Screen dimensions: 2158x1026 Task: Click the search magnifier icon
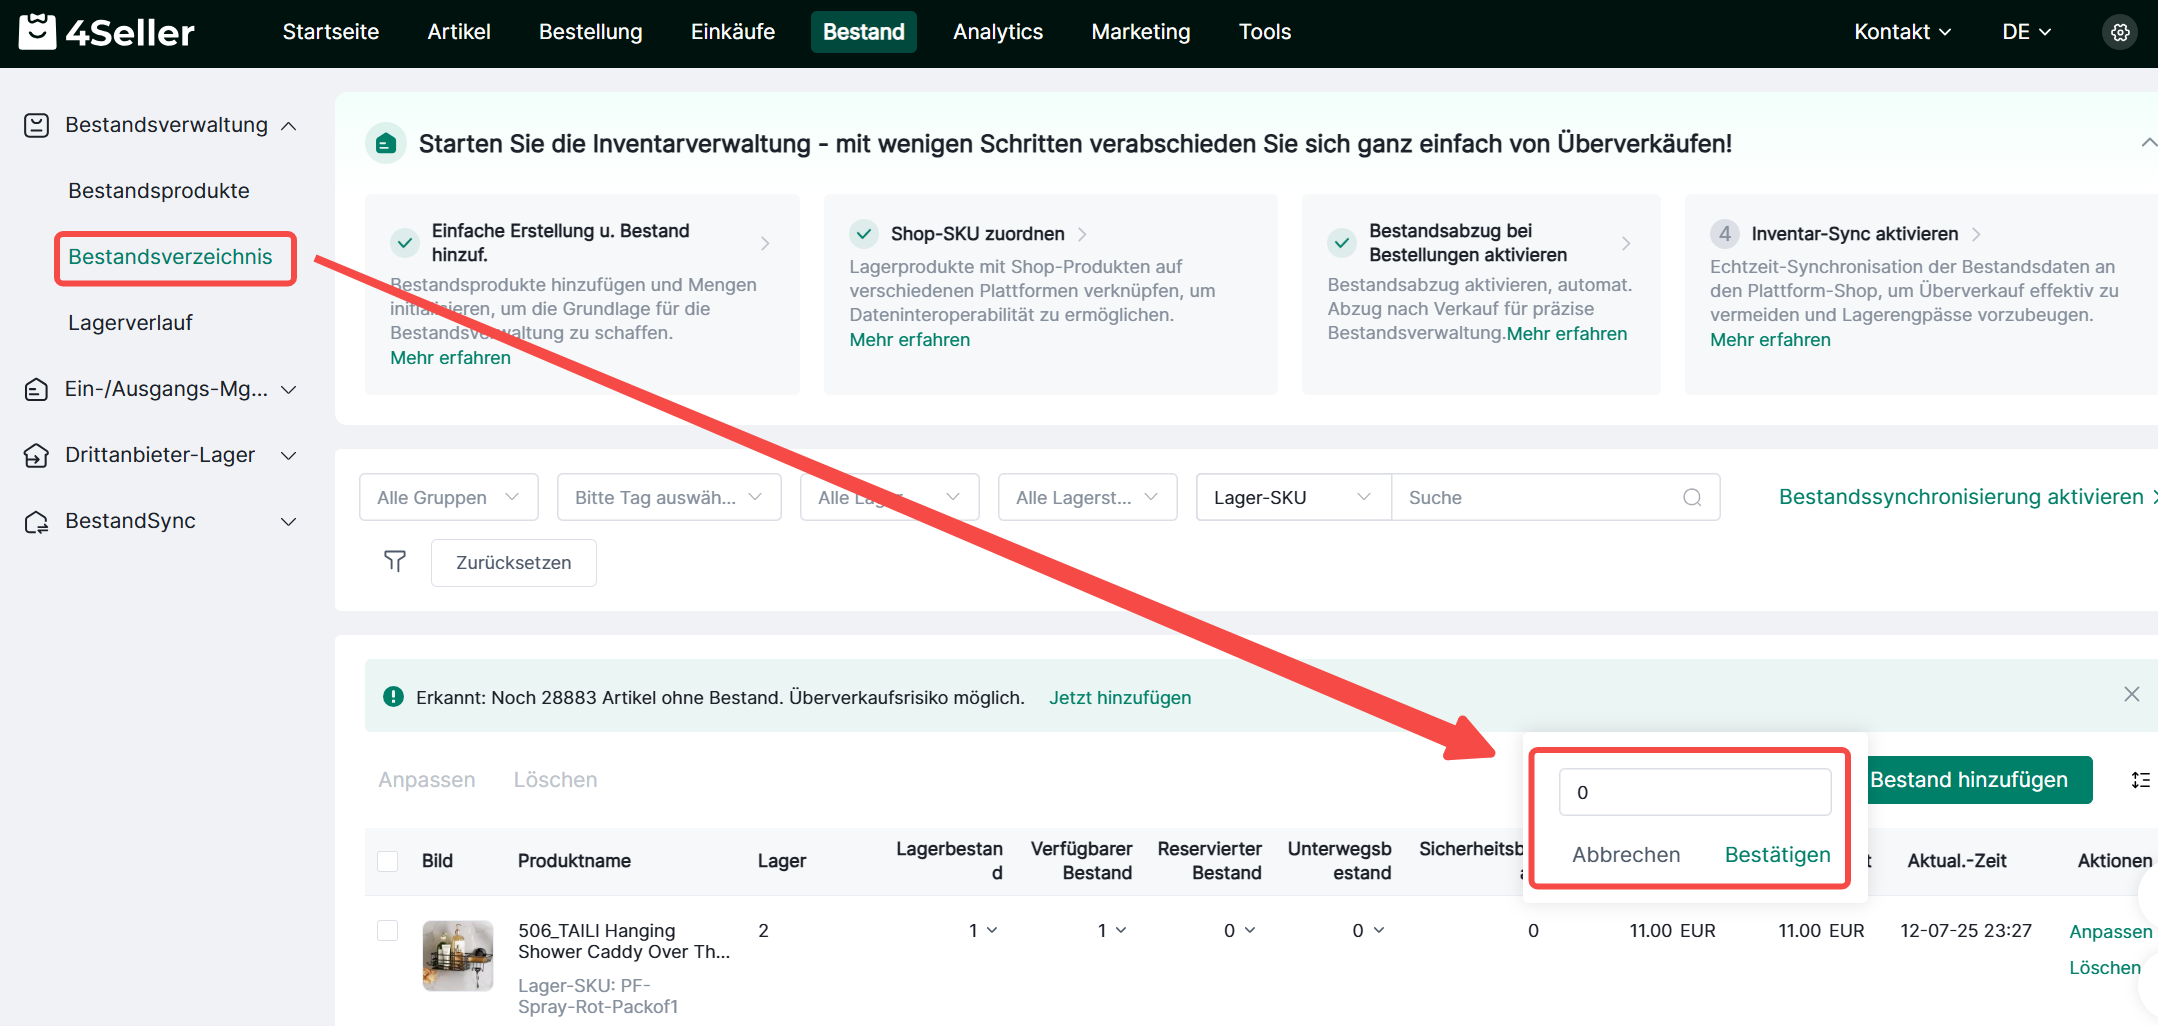pyautogui.click(x=1692, y=498)
